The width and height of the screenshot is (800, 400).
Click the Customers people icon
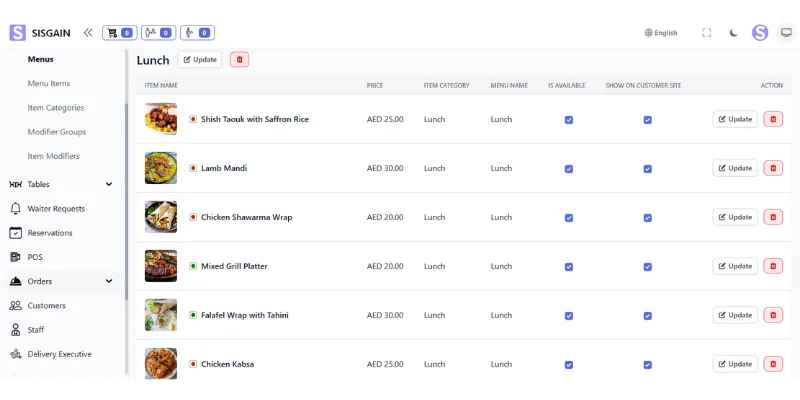coord(16,306)
